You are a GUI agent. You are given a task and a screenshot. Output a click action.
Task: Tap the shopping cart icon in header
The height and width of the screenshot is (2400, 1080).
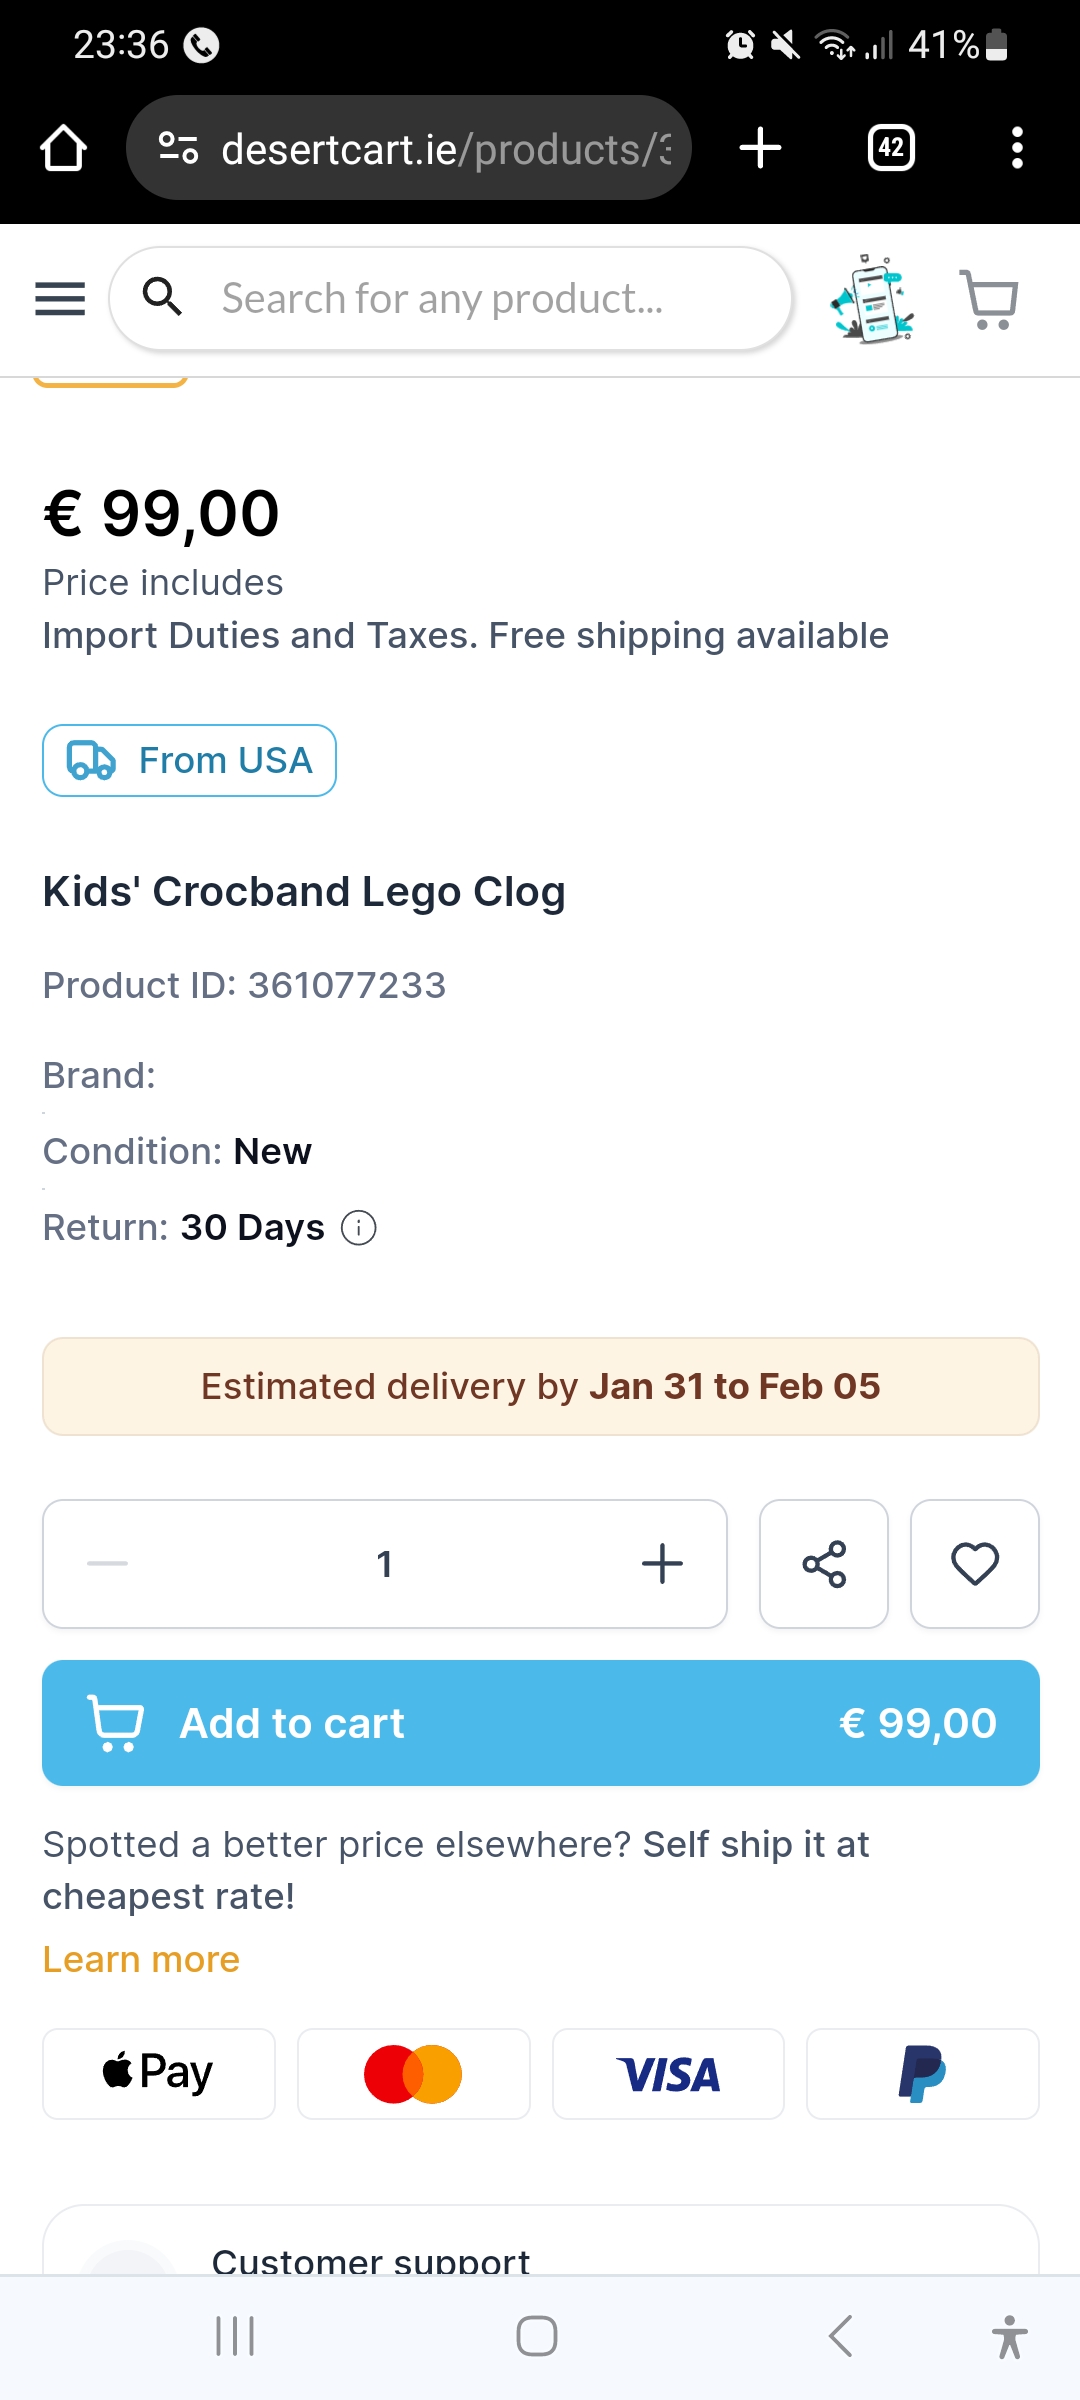pos(989,298)
